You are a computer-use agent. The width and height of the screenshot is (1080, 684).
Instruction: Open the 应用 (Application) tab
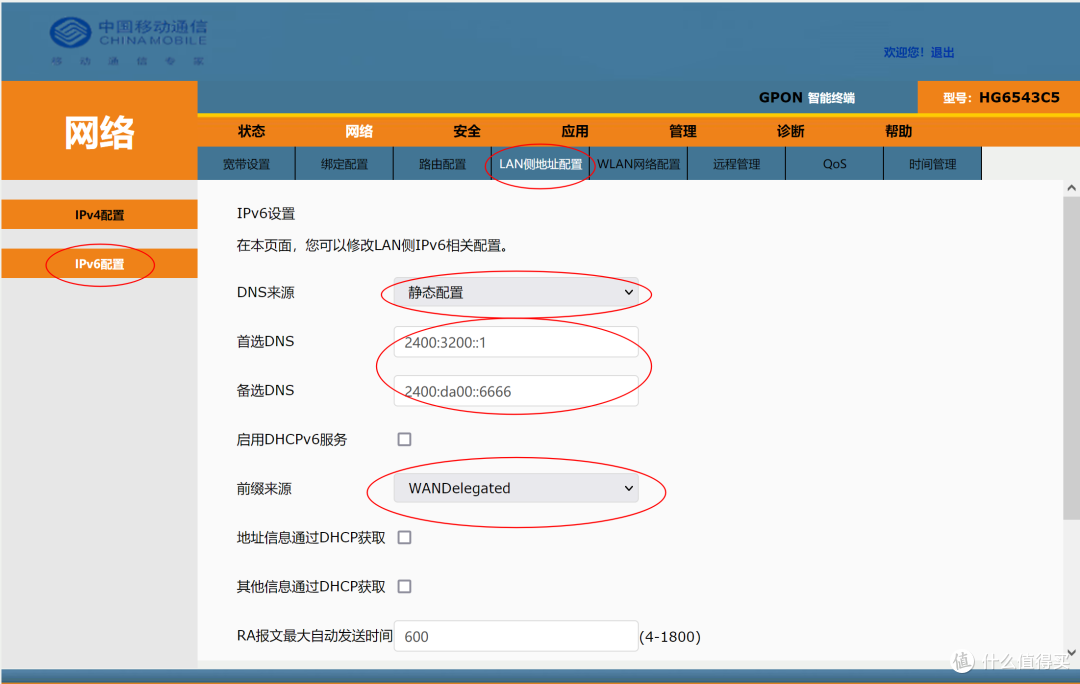click(x=575, y=131)
